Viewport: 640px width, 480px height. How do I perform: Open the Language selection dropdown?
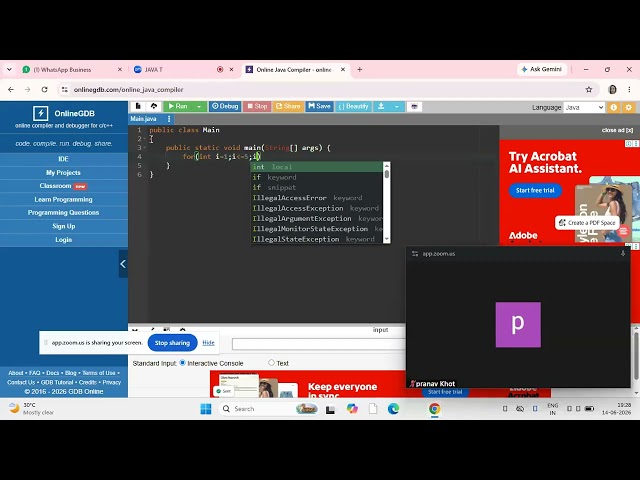584,107
